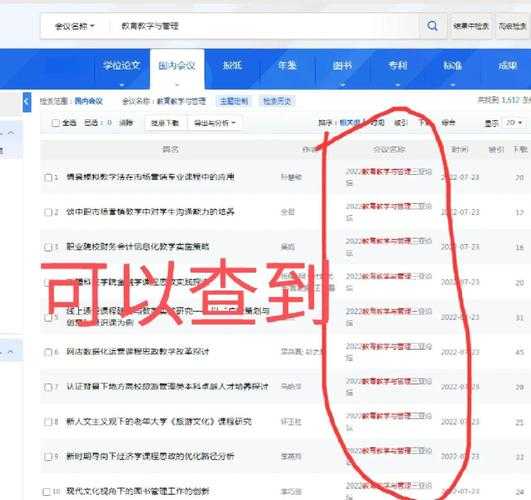Screen dimensions: 531x500
Task: Check the box for result 3
Action: coord(48,247)
